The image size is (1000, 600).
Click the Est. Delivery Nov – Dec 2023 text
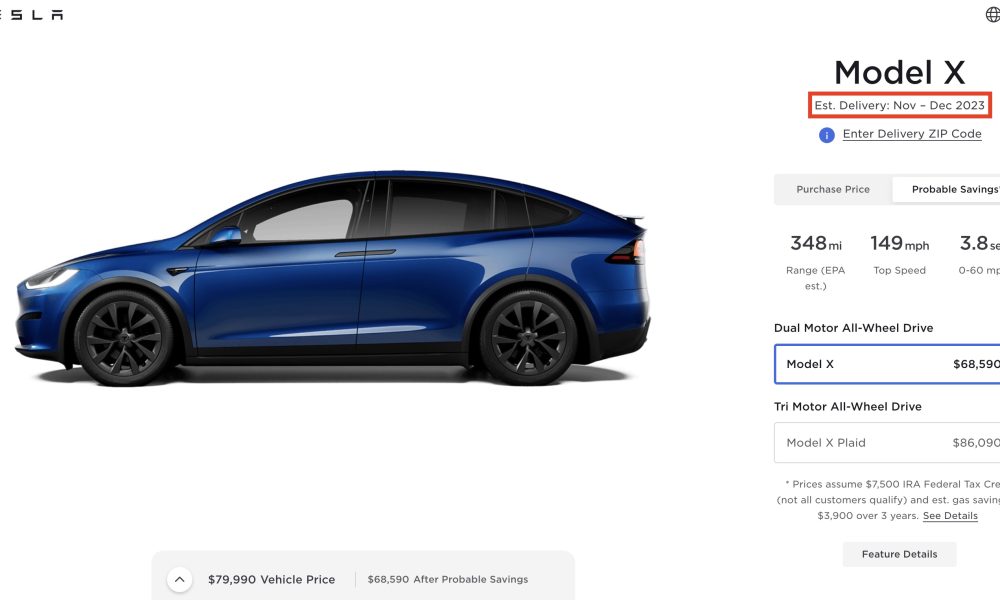899,105
